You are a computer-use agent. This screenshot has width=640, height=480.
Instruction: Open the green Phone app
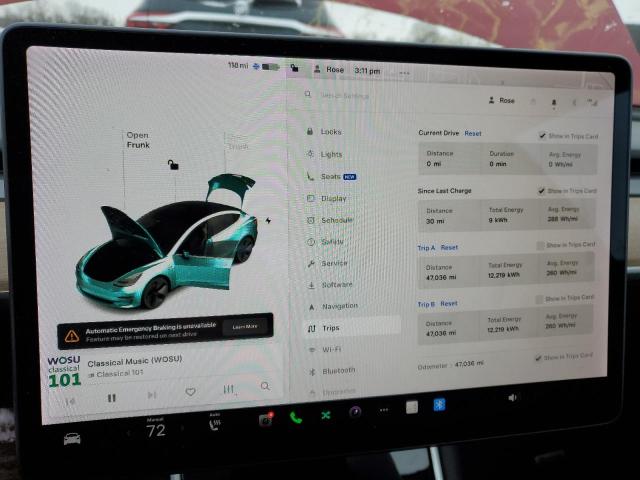(x=296, y=418)
